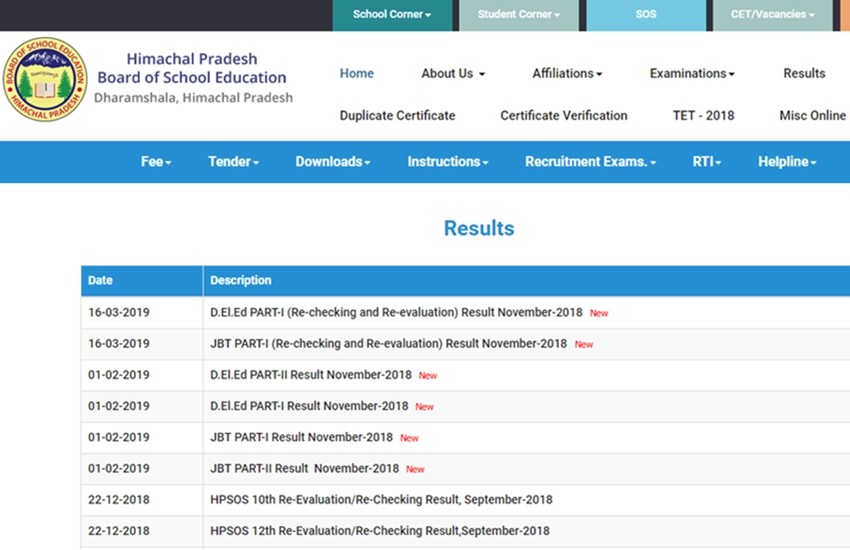Select Results in the navigation bar
The height and width of the screenshot is (550, 850).
pos(804,73)
